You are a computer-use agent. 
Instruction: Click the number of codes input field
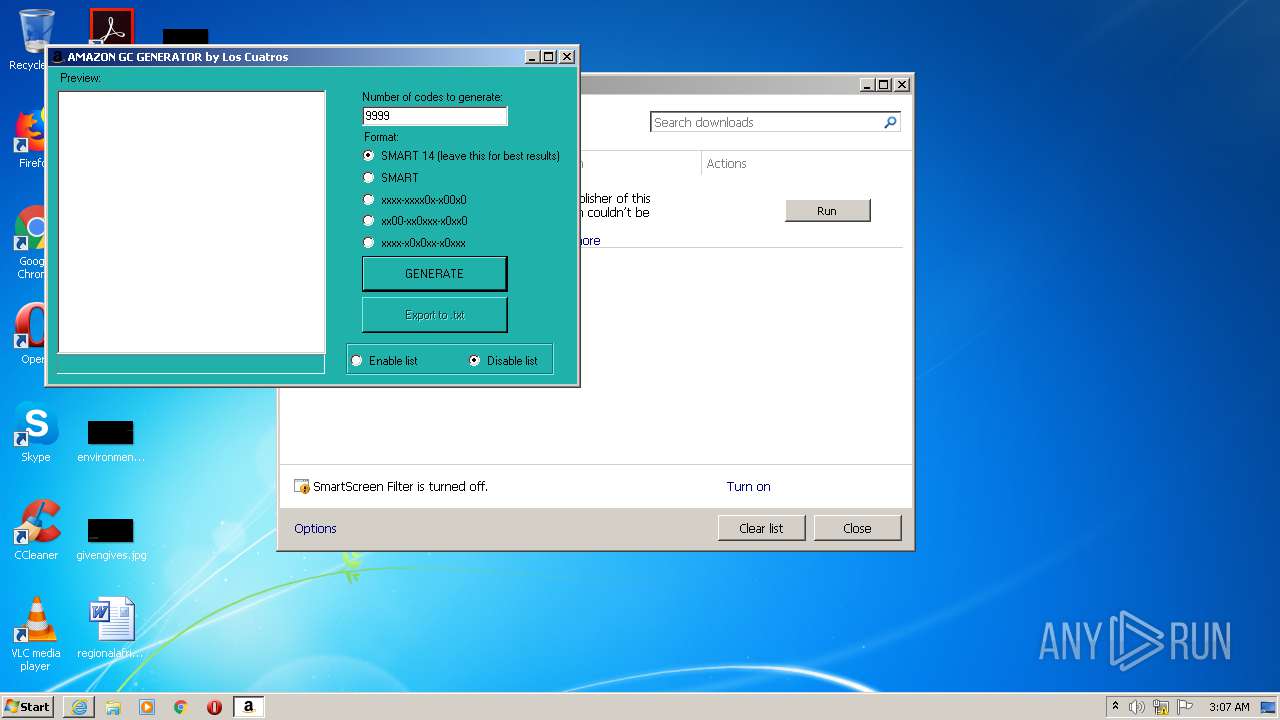435,116
